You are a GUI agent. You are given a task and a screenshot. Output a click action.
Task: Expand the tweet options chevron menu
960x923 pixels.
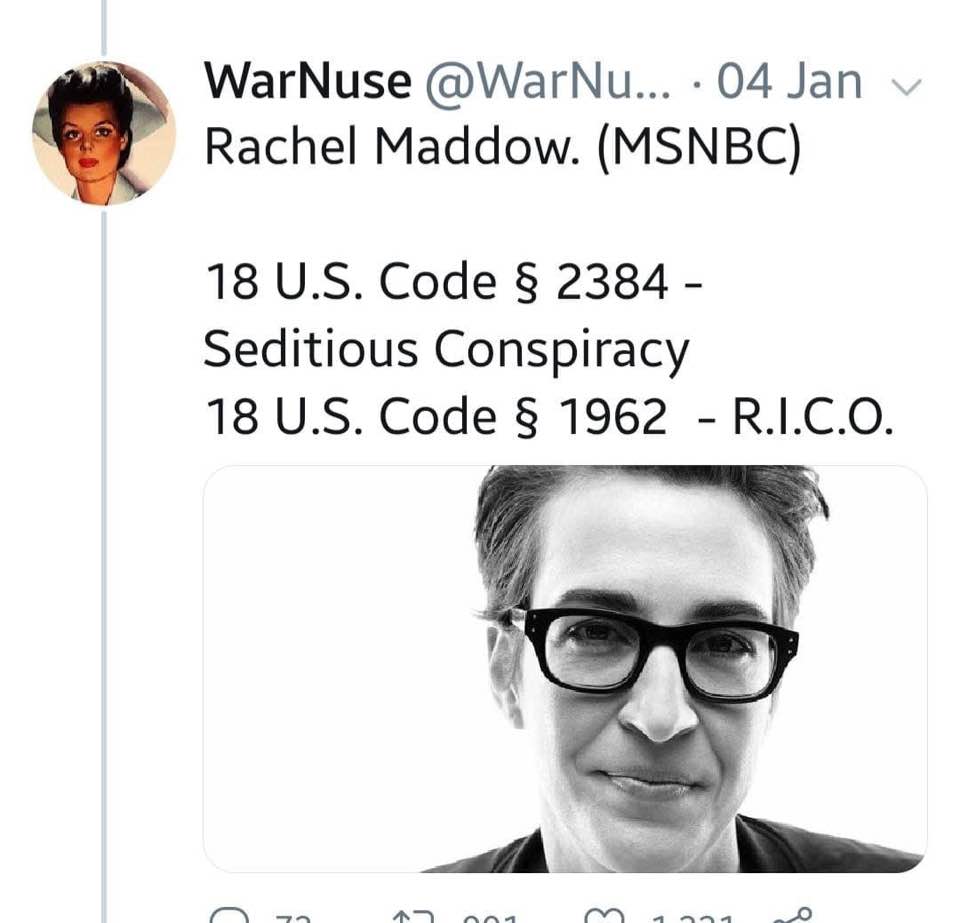(905, 87)
